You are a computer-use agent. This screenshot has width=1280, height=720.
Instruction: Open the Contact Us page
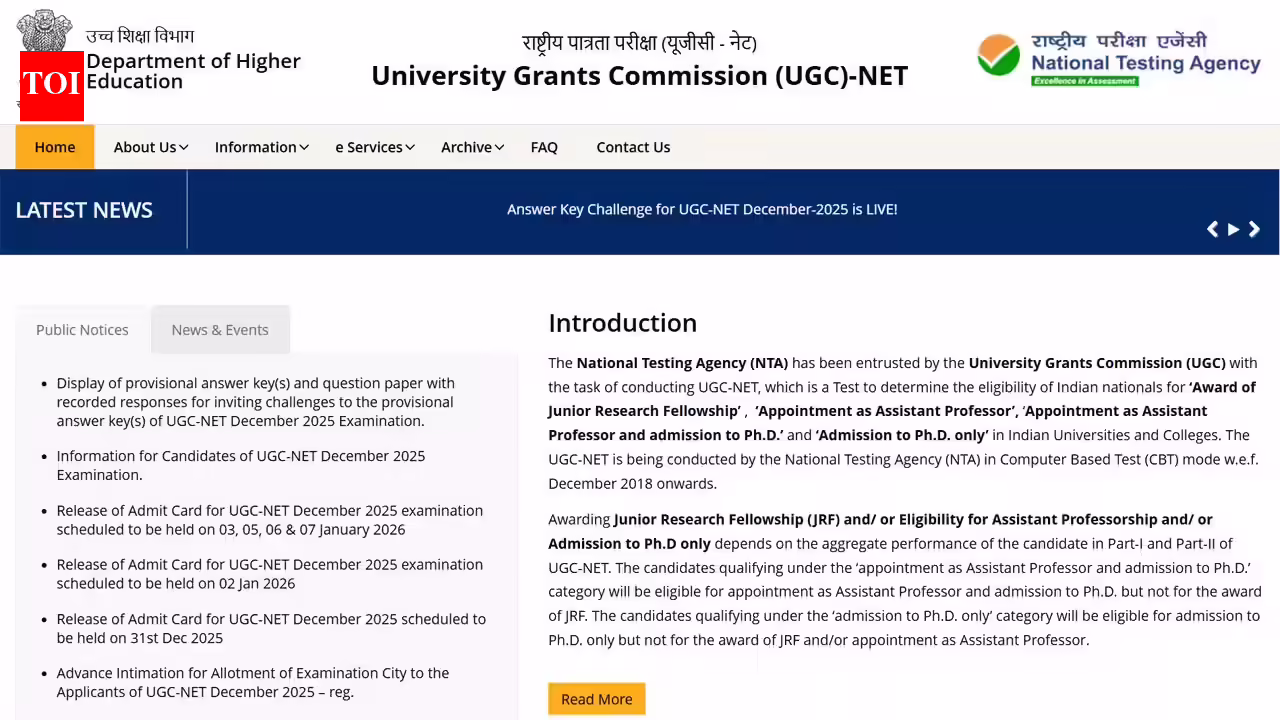[x=633, y=147]
